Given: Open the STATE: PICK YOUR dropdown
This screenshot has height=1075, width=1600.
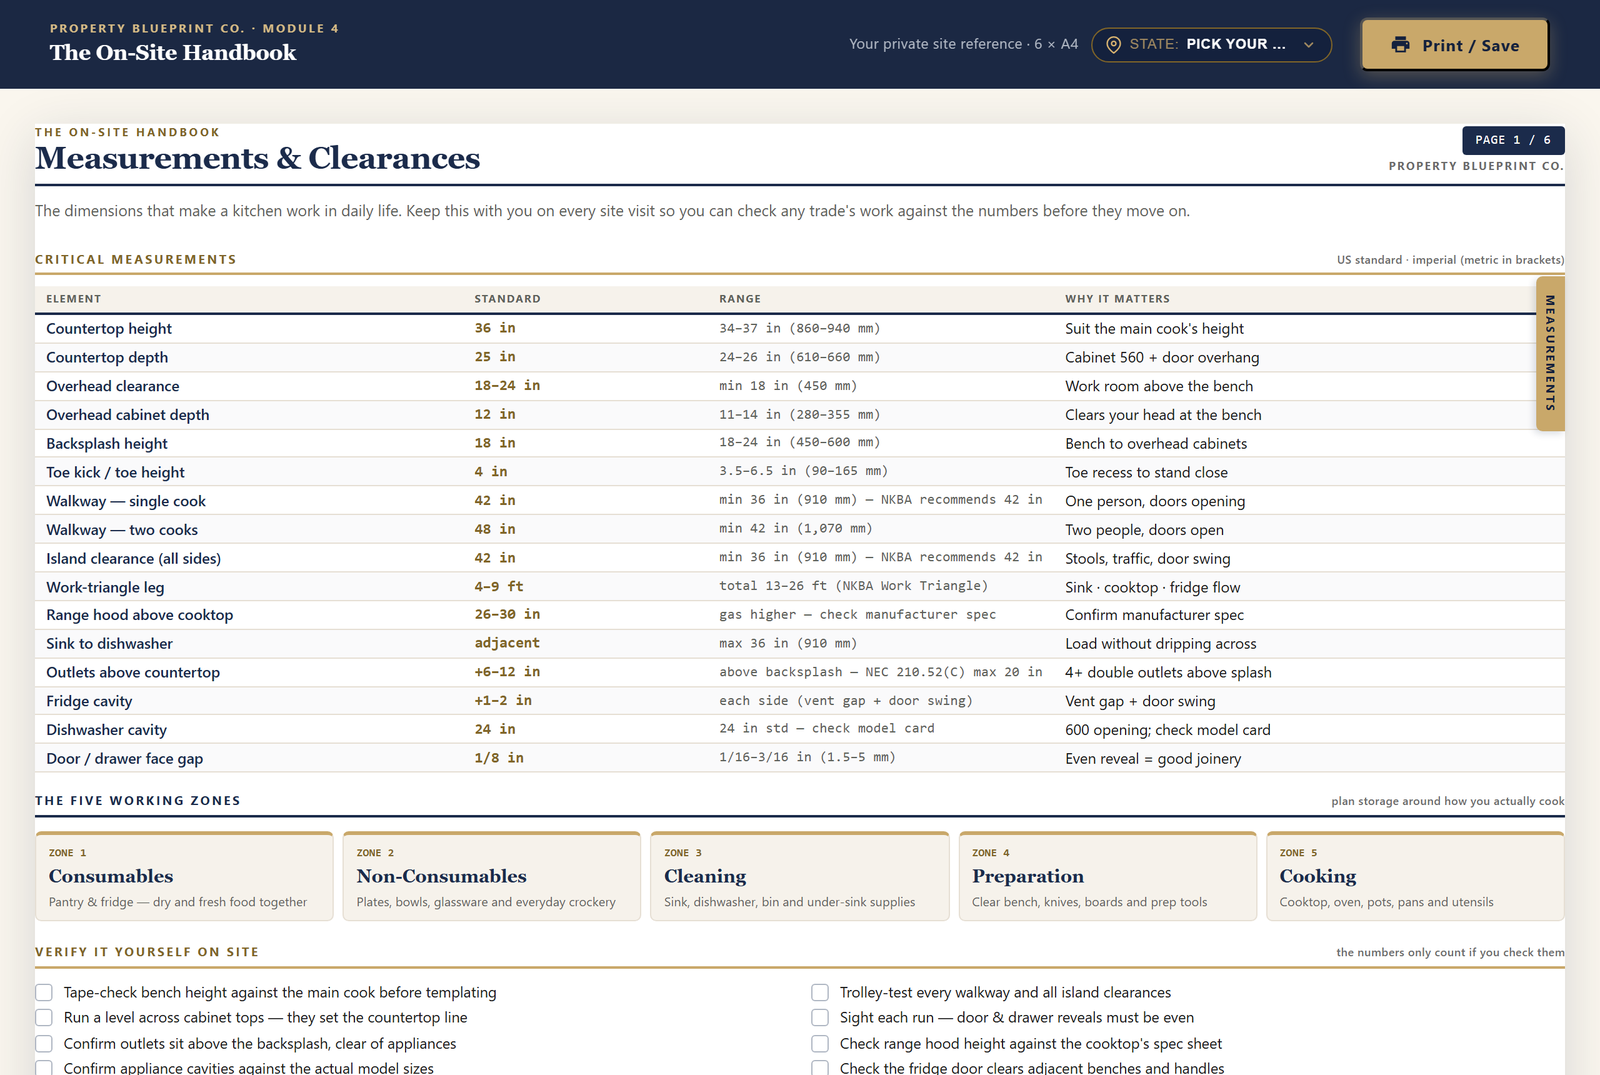Looking at the screenshot, I should [x=1211, y=45].
